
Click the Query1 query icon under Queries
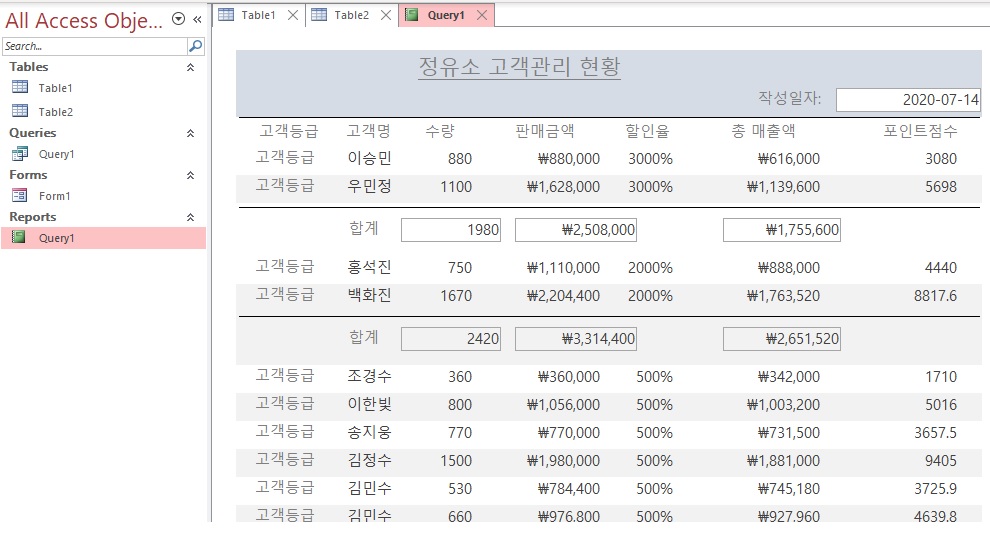[19, 154]
